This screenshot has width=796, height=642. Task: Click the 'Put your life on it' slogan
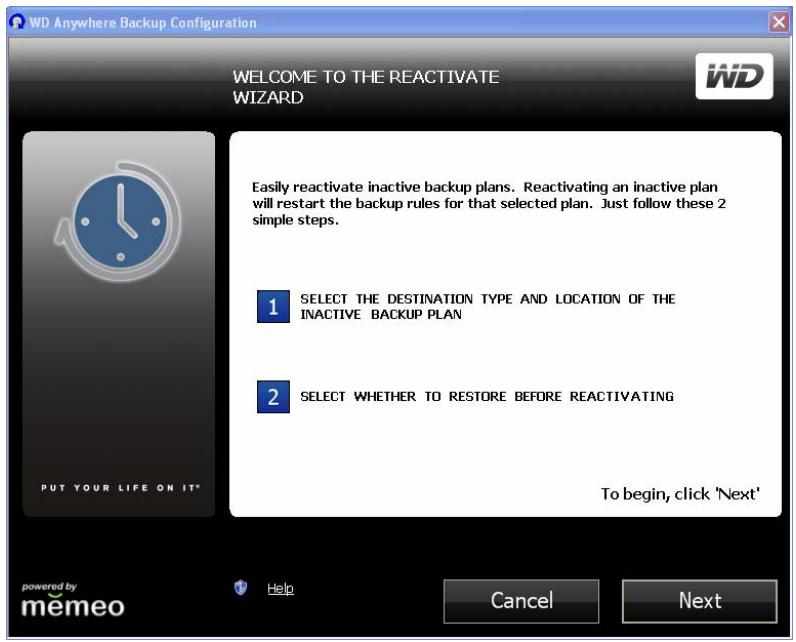[120, 488]
